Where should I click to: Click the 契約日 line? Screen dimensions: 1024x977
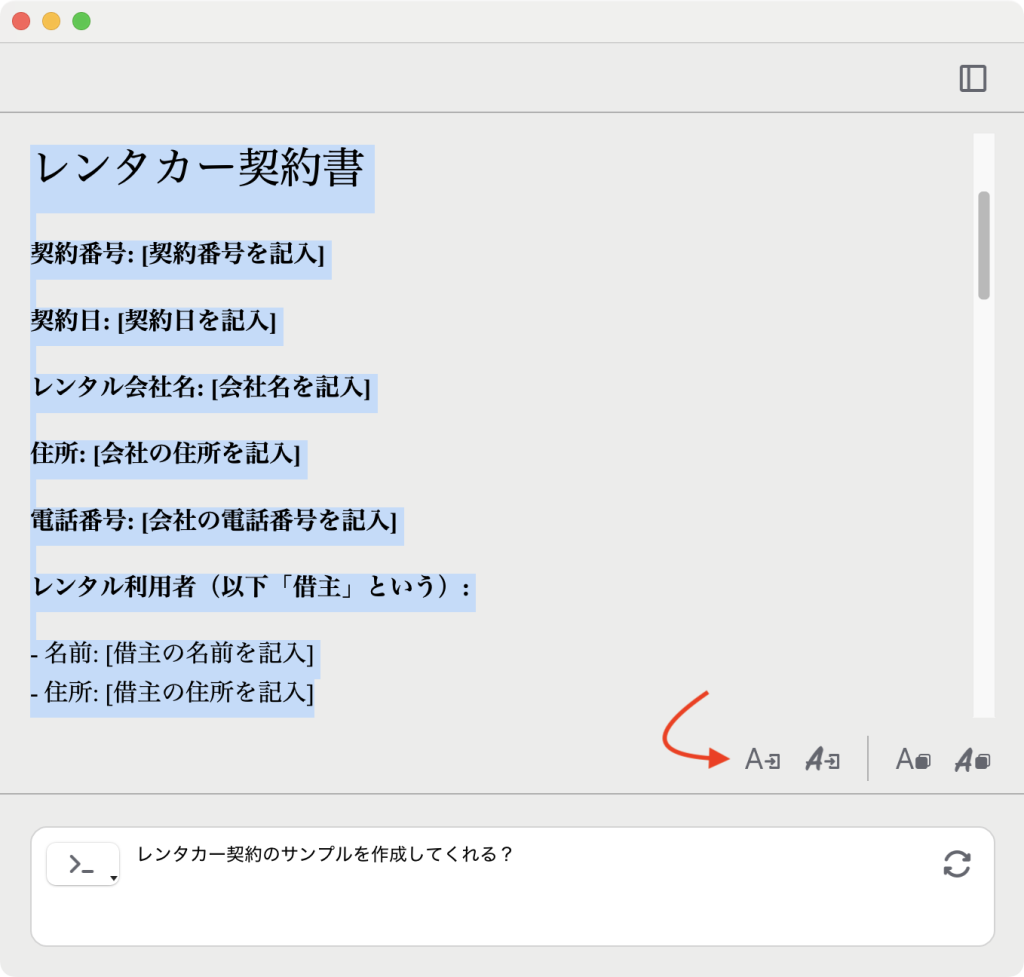pyautogui.click(x=153, y=321)
